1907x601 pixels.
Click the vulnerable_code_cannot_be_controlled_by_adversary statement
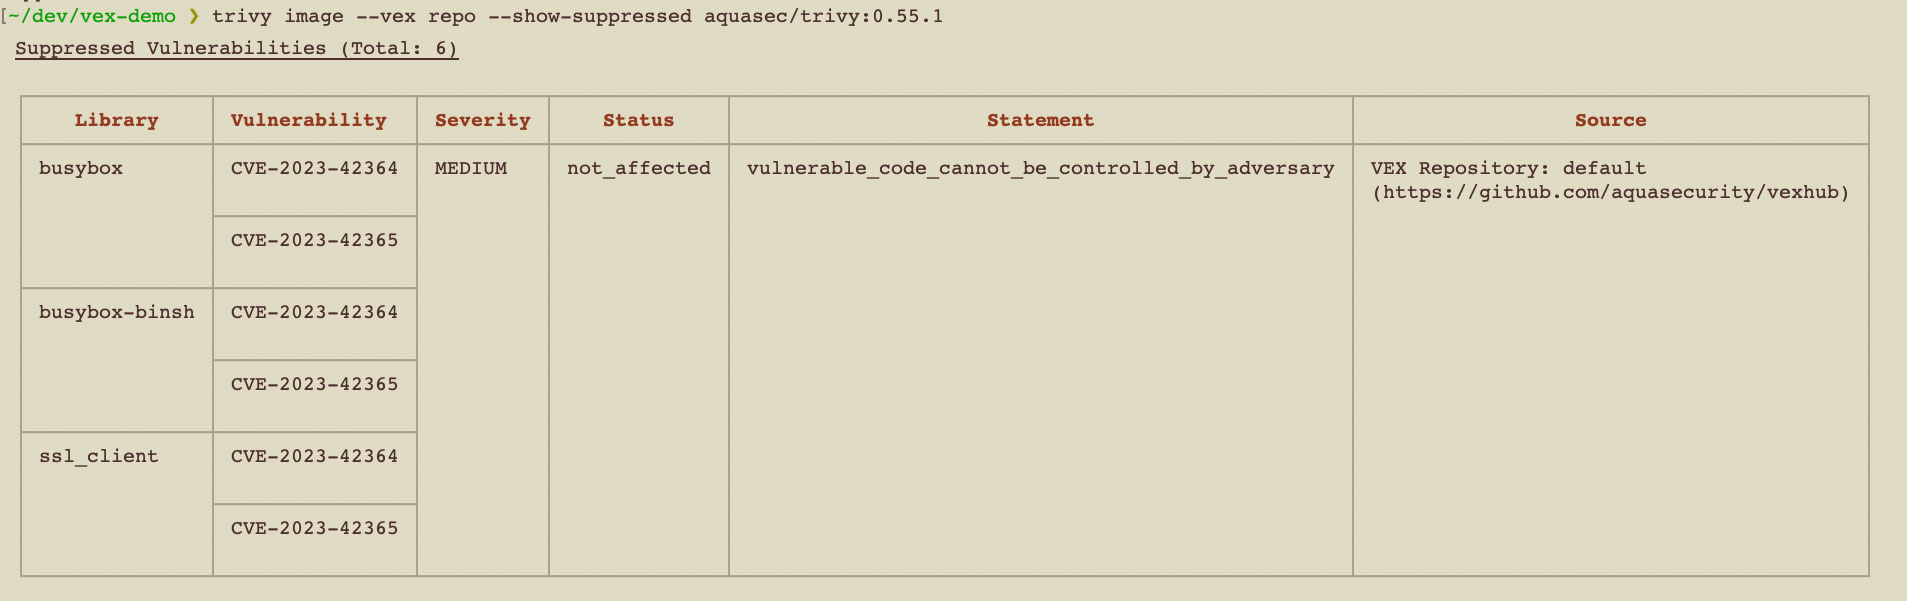(1040, 168)
